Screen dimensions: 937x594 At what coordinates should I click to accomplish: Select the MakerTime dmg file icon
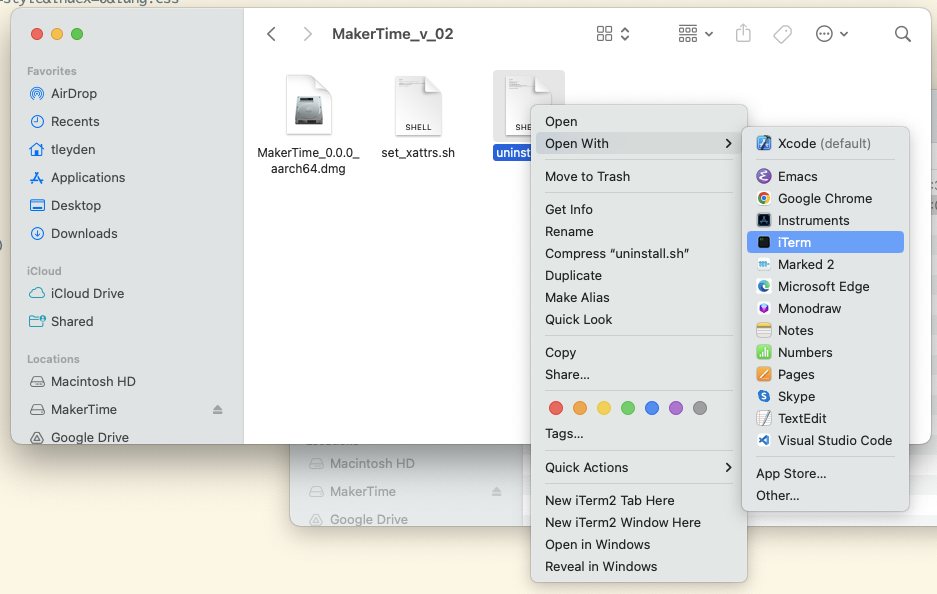(308, 106)
